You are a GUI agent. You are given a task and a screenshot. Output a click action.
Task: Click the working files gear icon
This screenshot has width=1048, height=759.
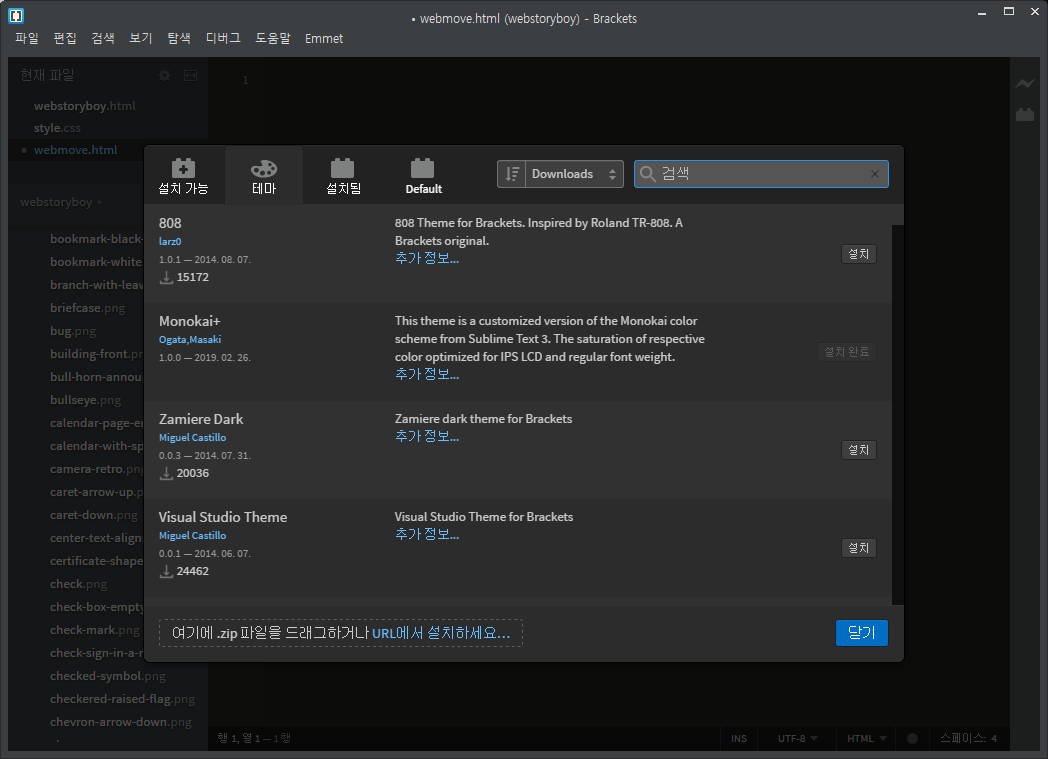click(x=164, y=75)
